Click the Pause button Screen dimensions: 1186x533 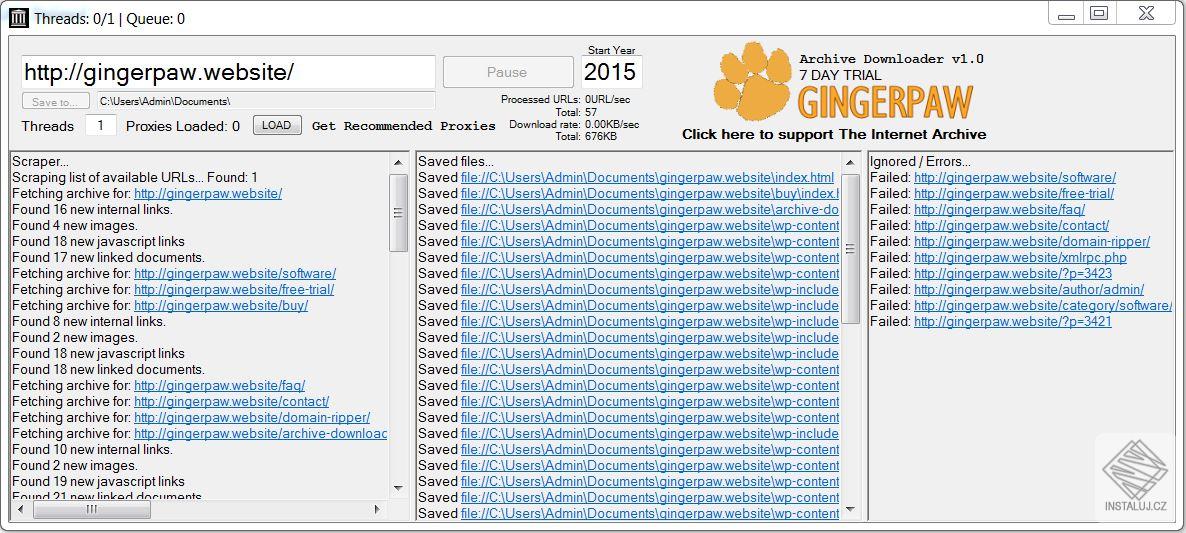508,73
